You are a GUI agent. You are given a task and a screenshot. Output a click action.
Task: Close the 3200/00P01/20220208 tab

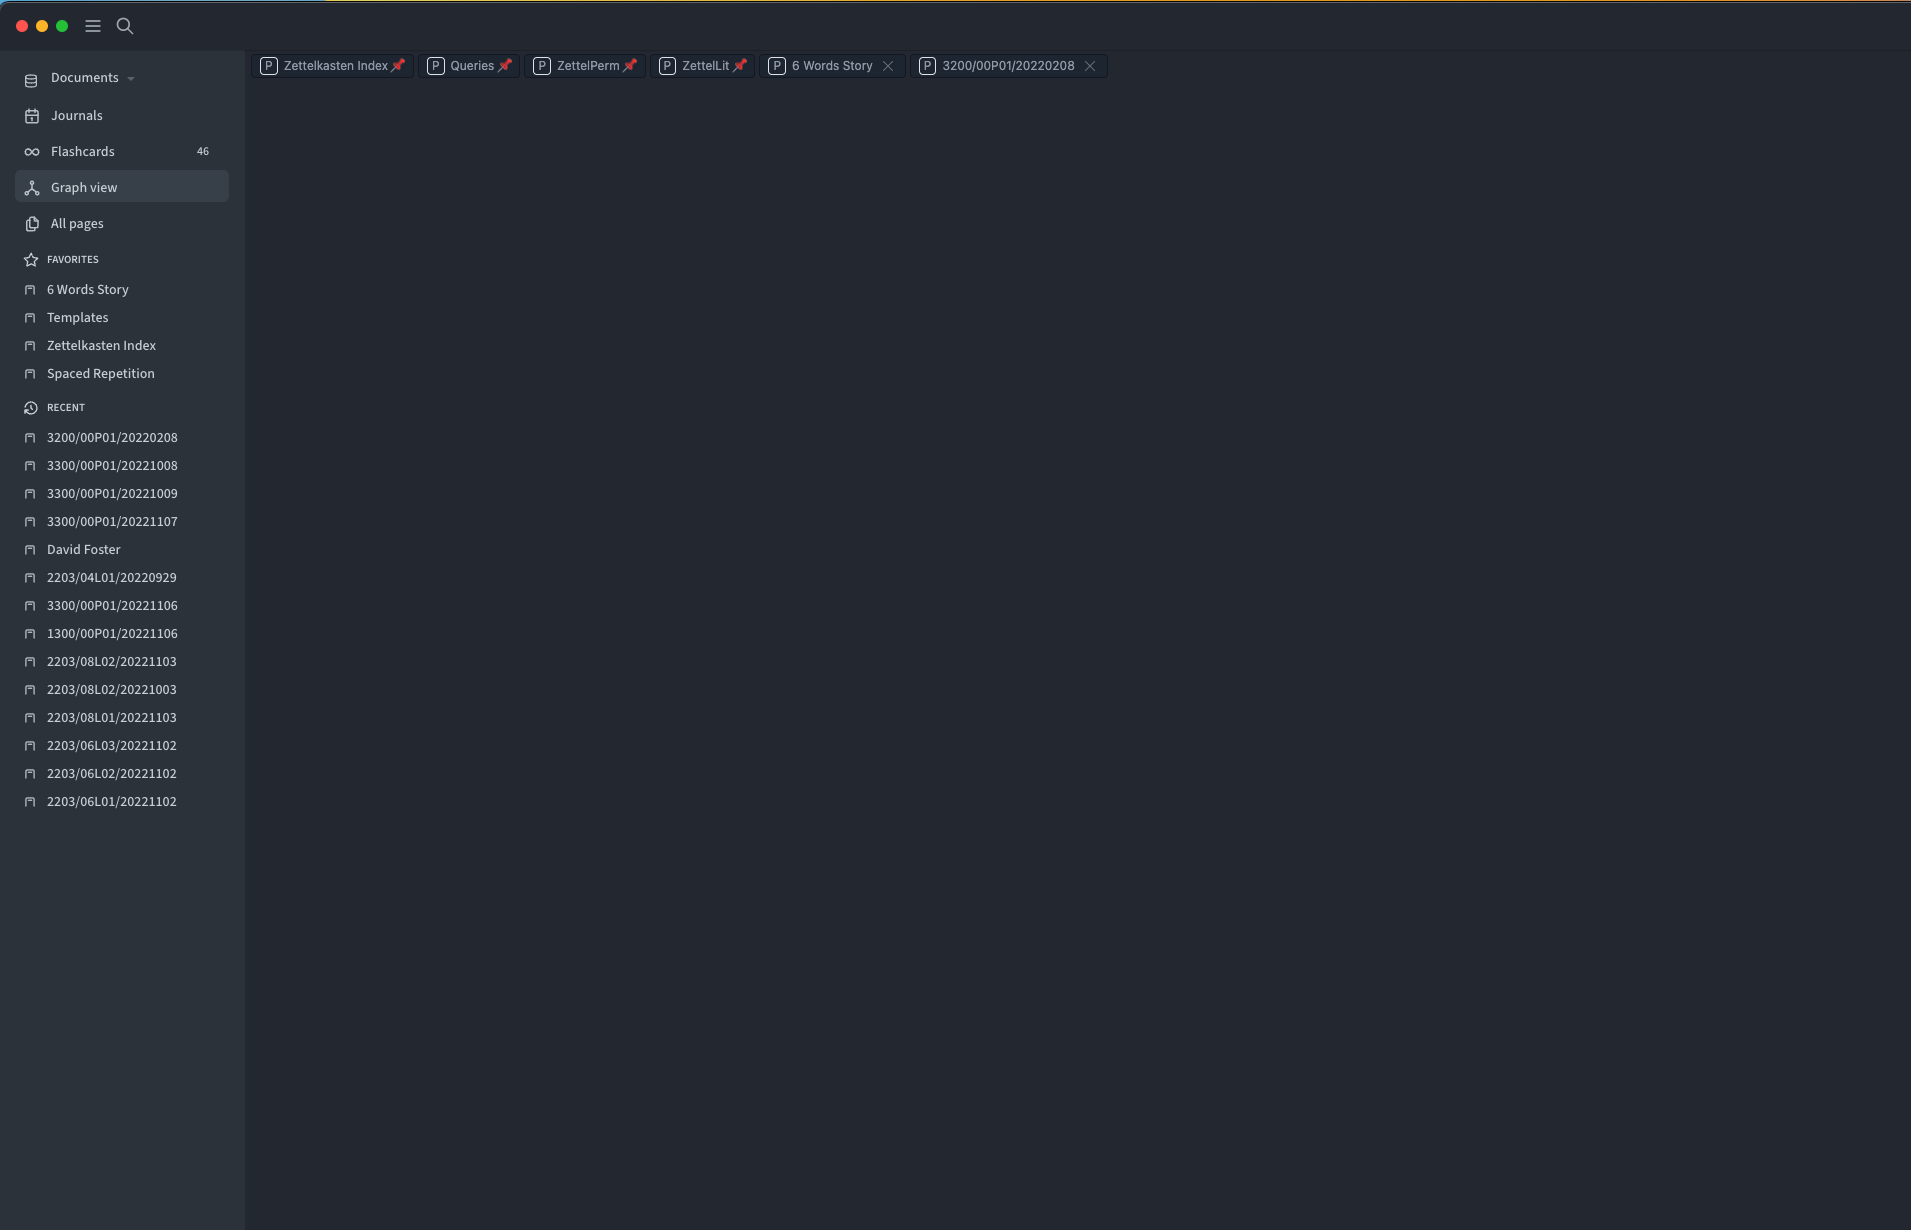pyautogui.click(x=1090, y=66)
